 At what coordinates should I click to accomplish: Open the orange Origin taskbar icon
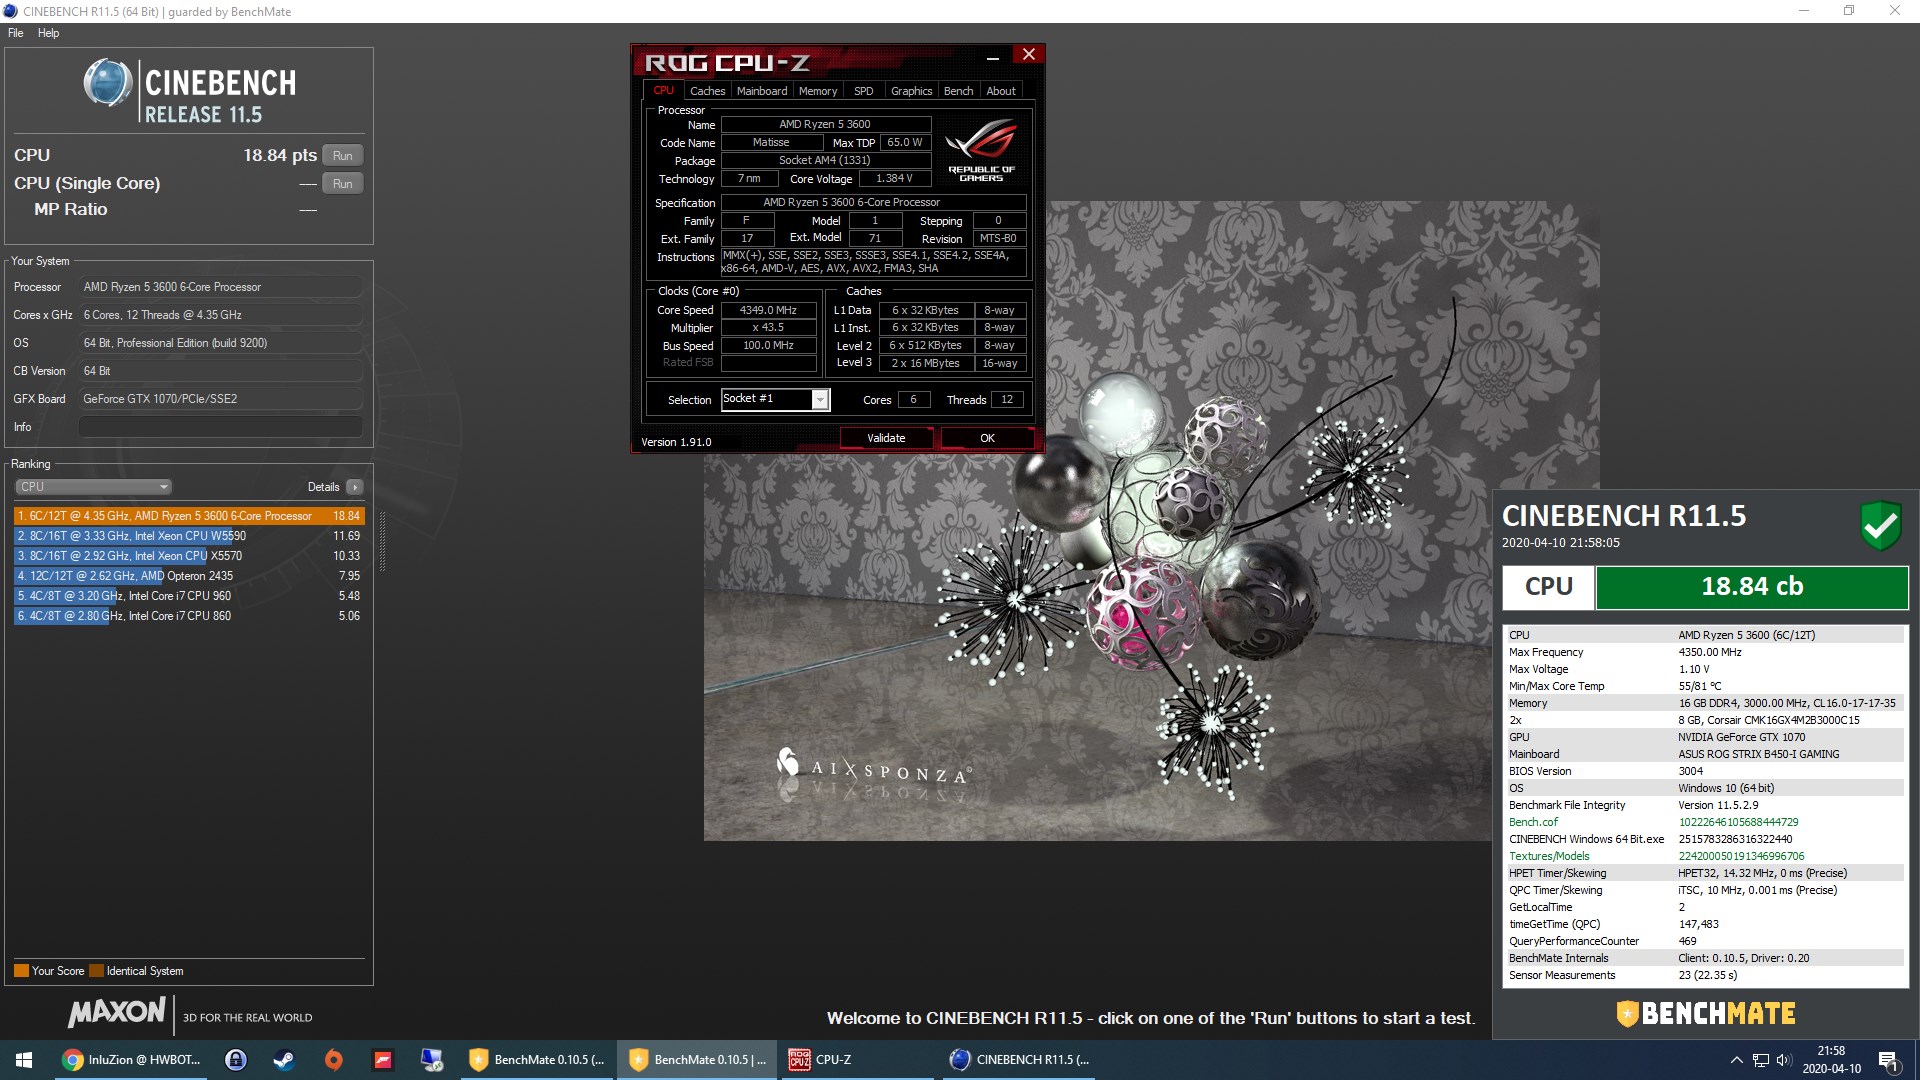[334, 1060]
